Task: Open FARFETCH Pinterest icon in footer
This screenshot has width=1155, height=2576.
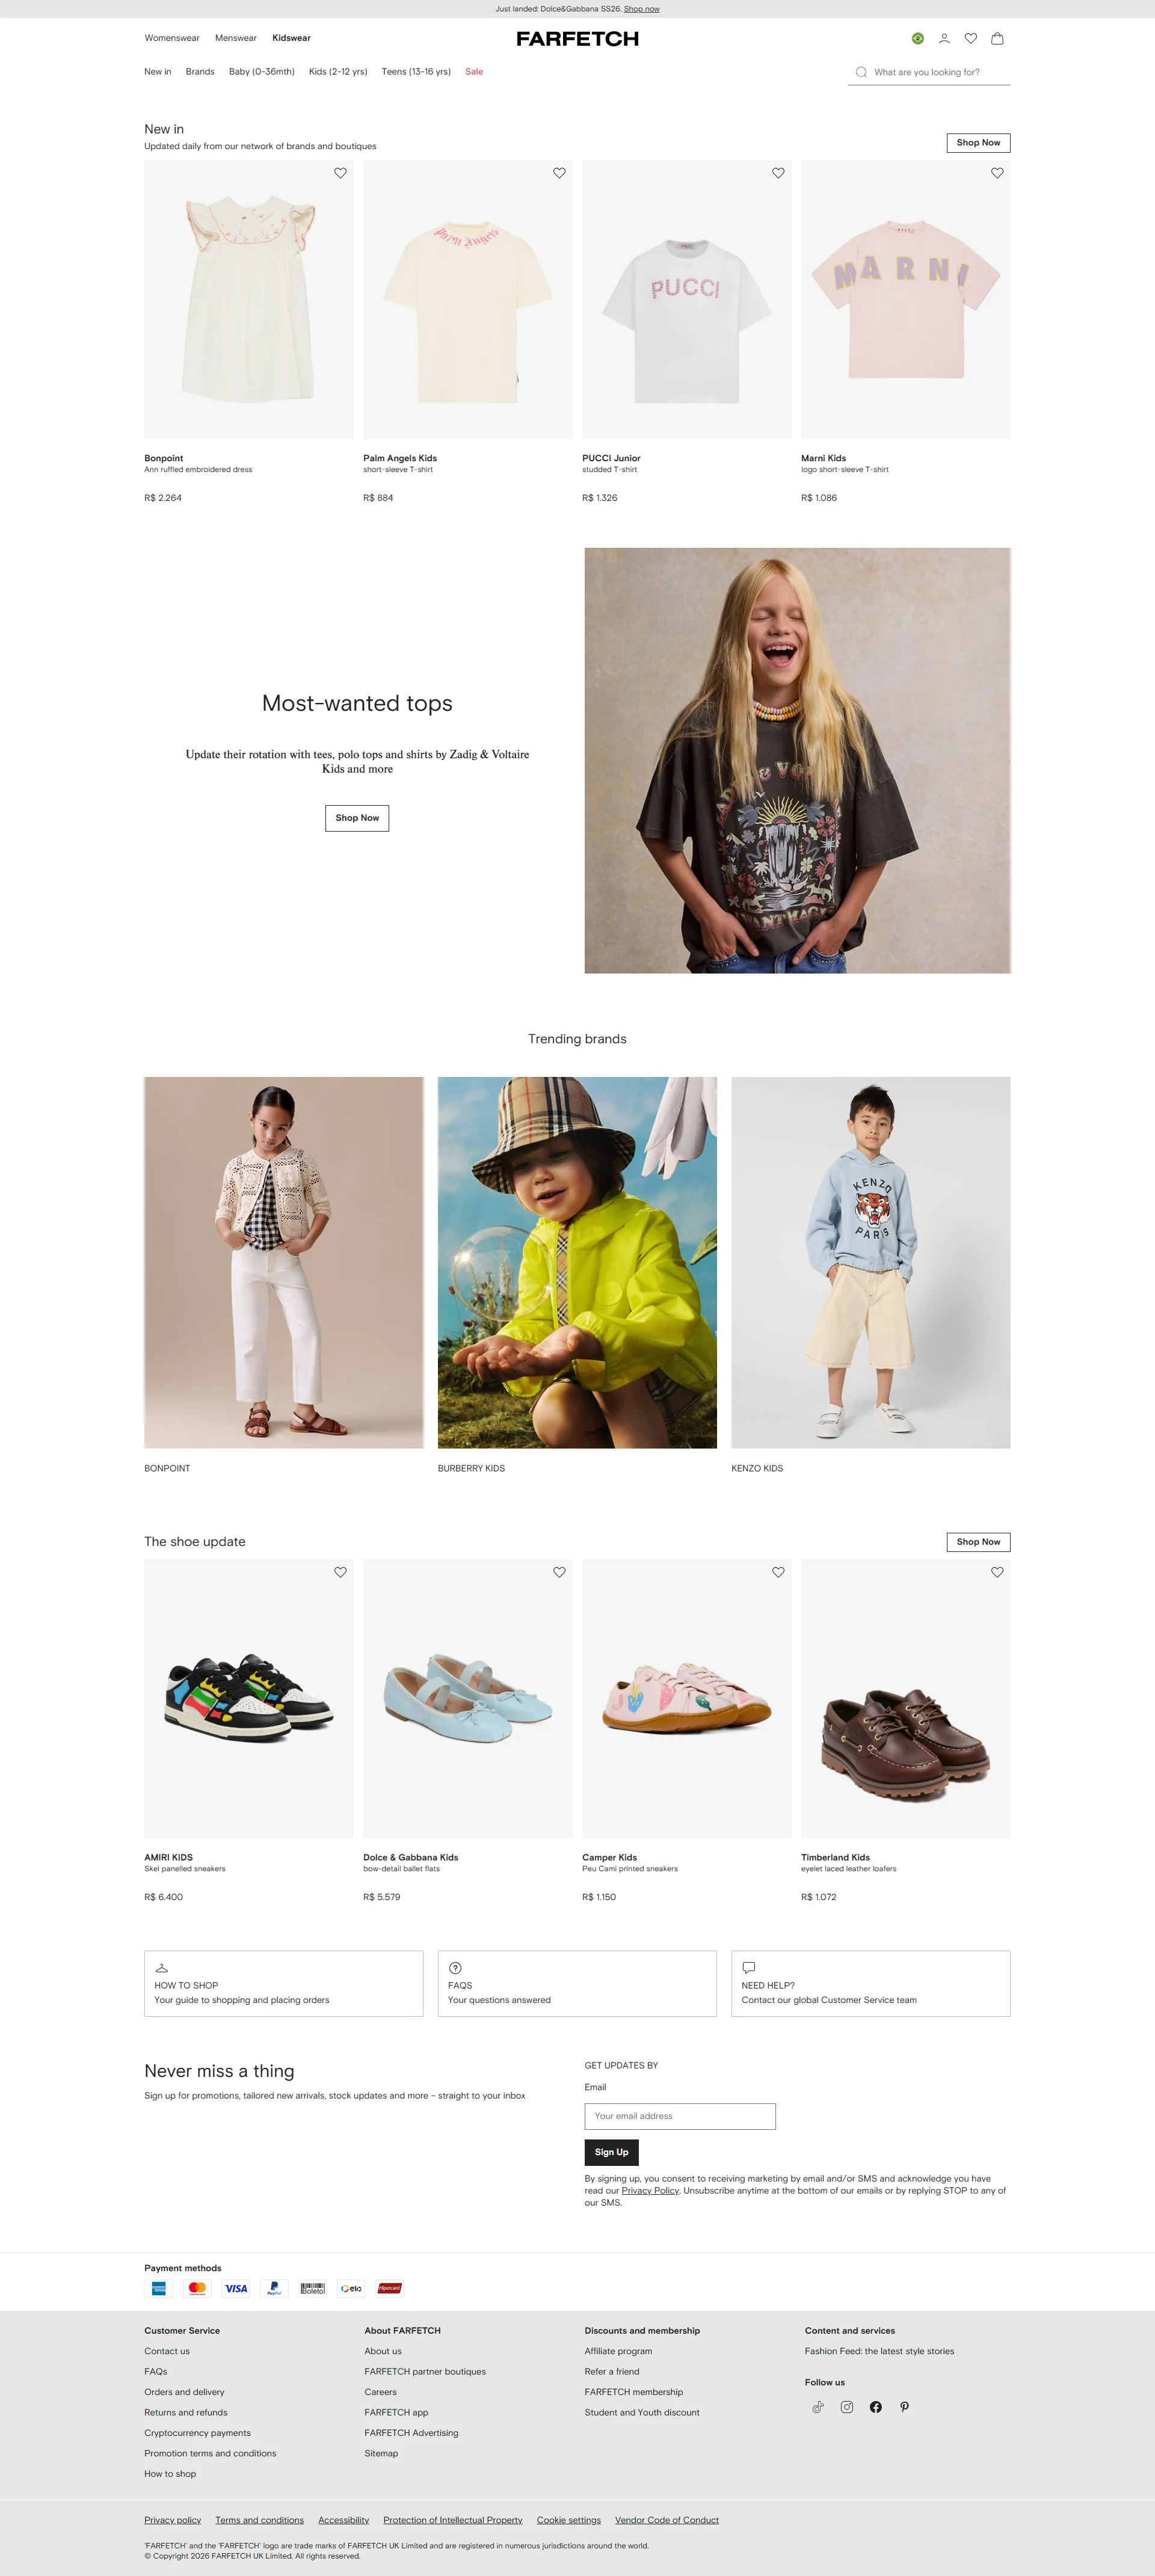Action: [x=904, y=2407]
